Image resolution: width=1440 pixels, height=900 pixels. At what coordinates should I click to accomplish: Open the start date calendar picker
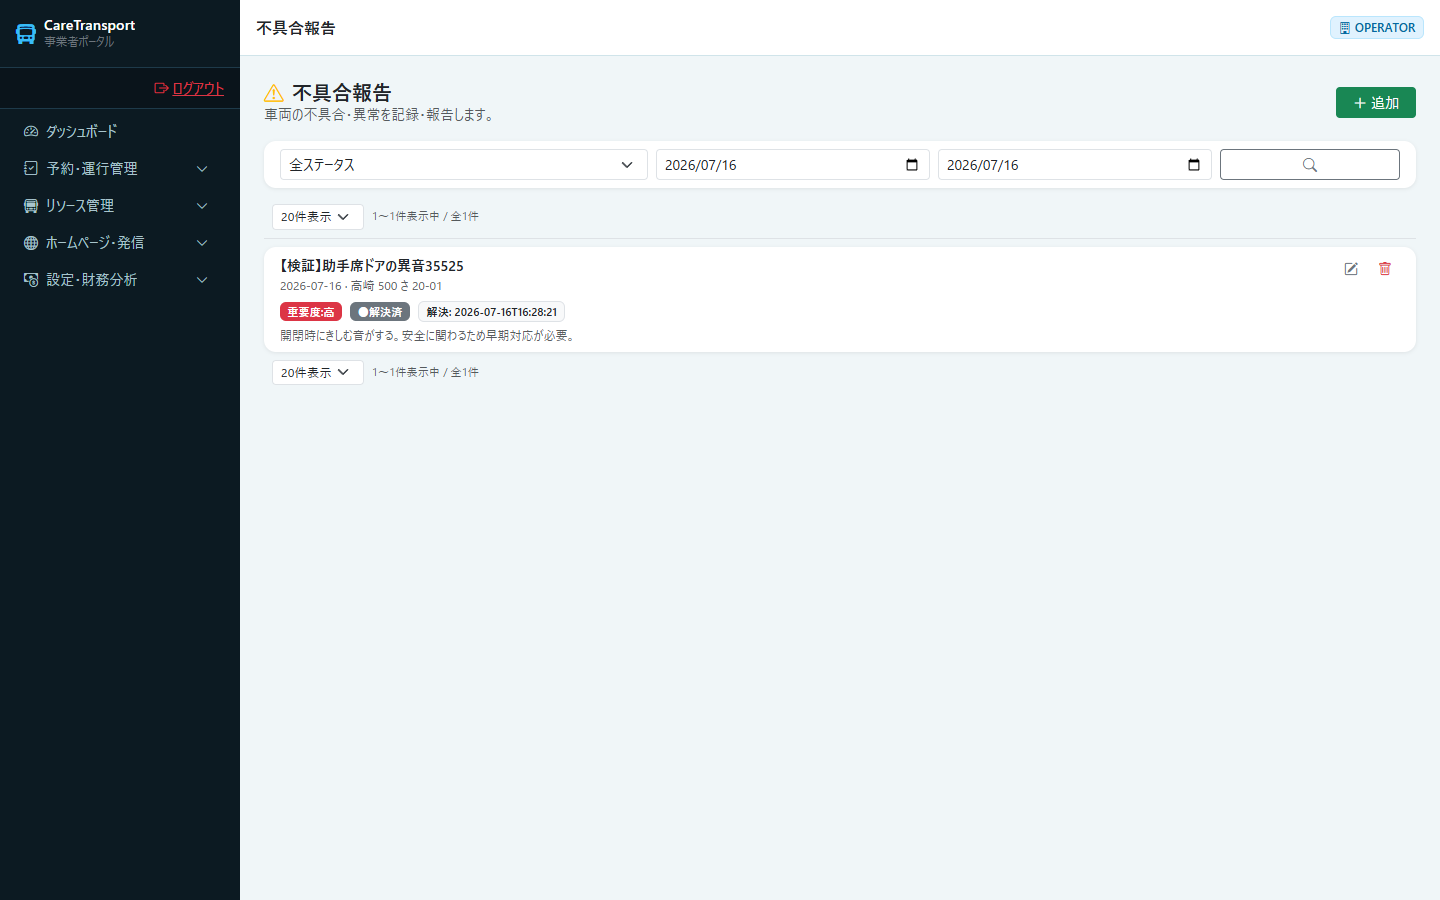point(912,165)
